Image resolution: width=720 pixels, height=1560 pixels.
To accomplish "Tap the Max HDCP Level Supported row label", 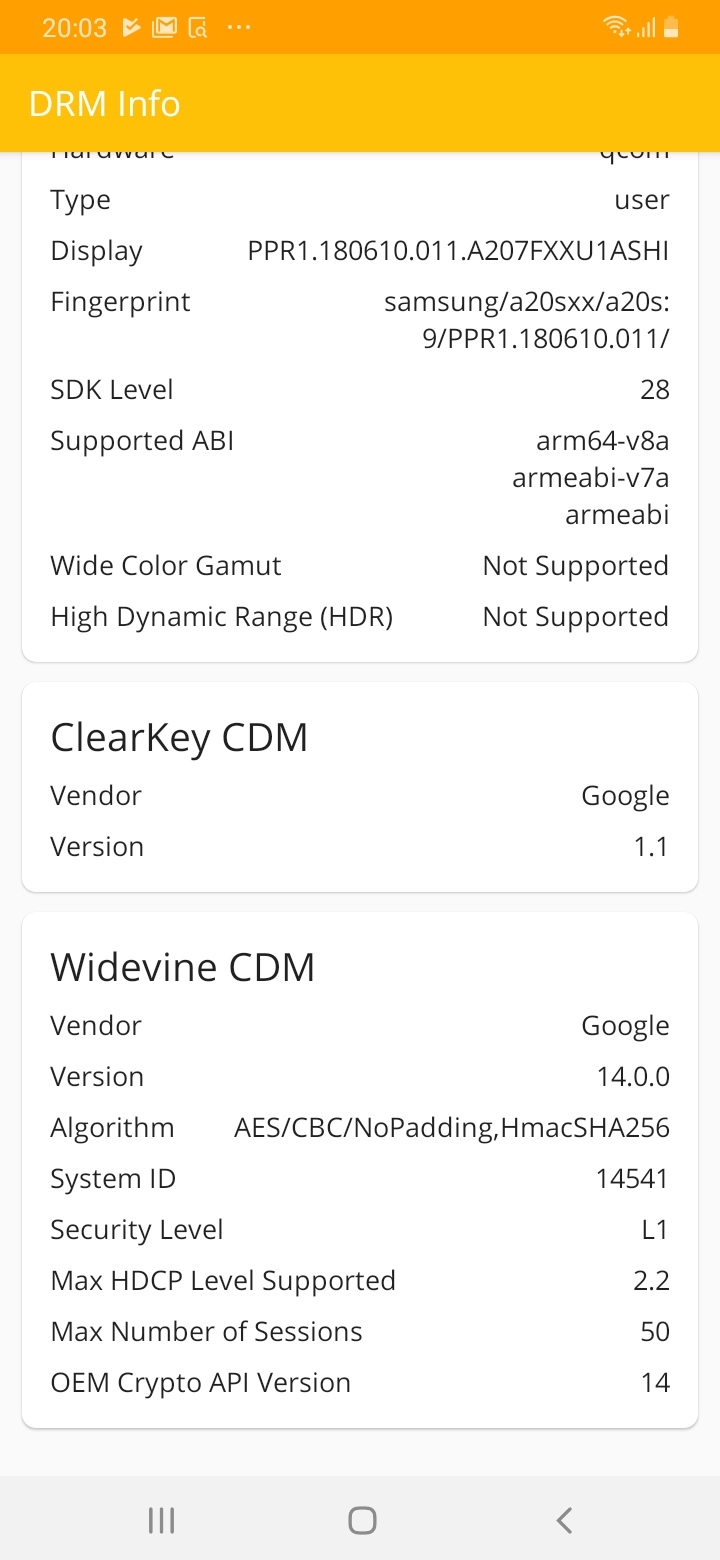I will [223, 1280].
